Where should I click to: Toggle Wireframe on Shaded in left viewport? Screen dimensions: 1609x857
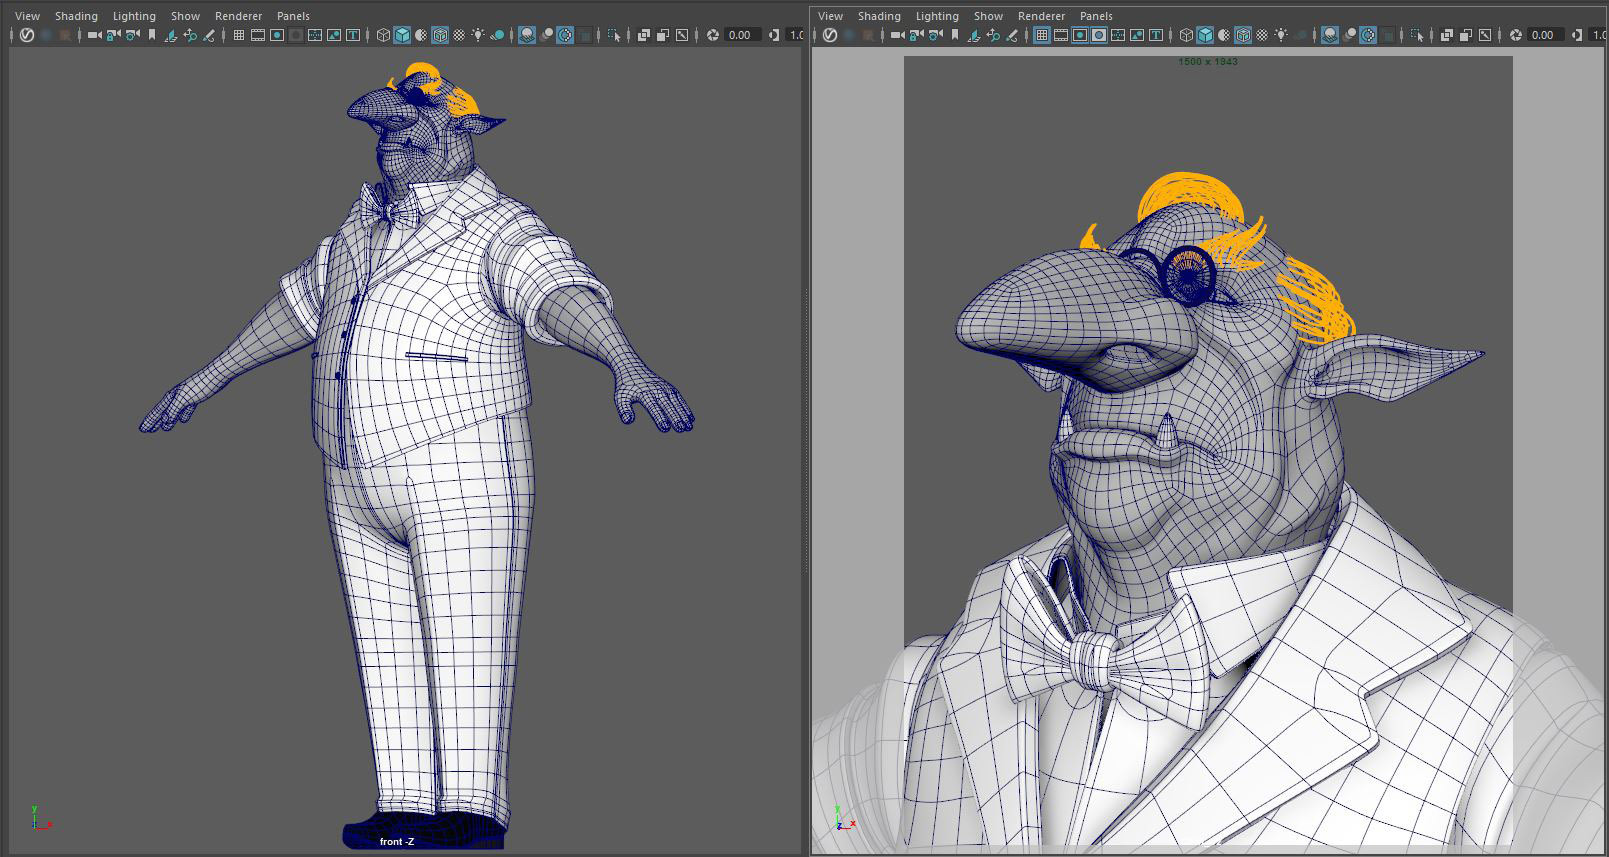pyautogui.click(x=440, y=35)
